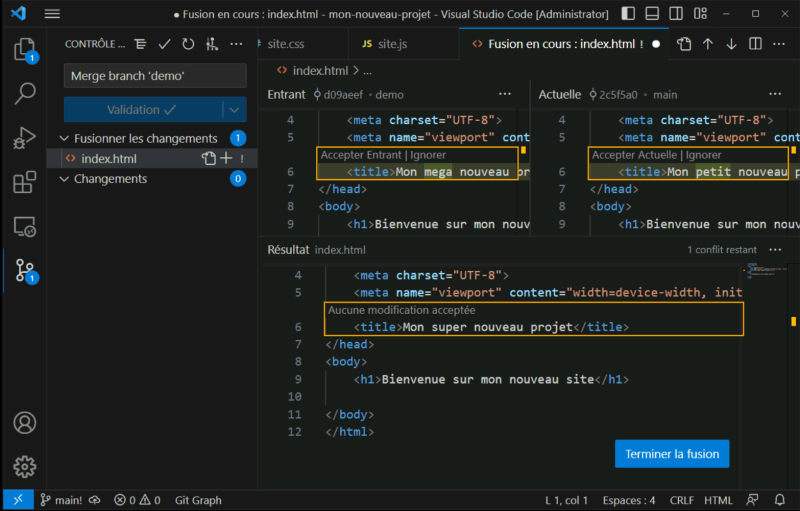Viewport: 800px width, 511px height.
Task: Open Actuelle pane more actions
Action: (776, 94)
